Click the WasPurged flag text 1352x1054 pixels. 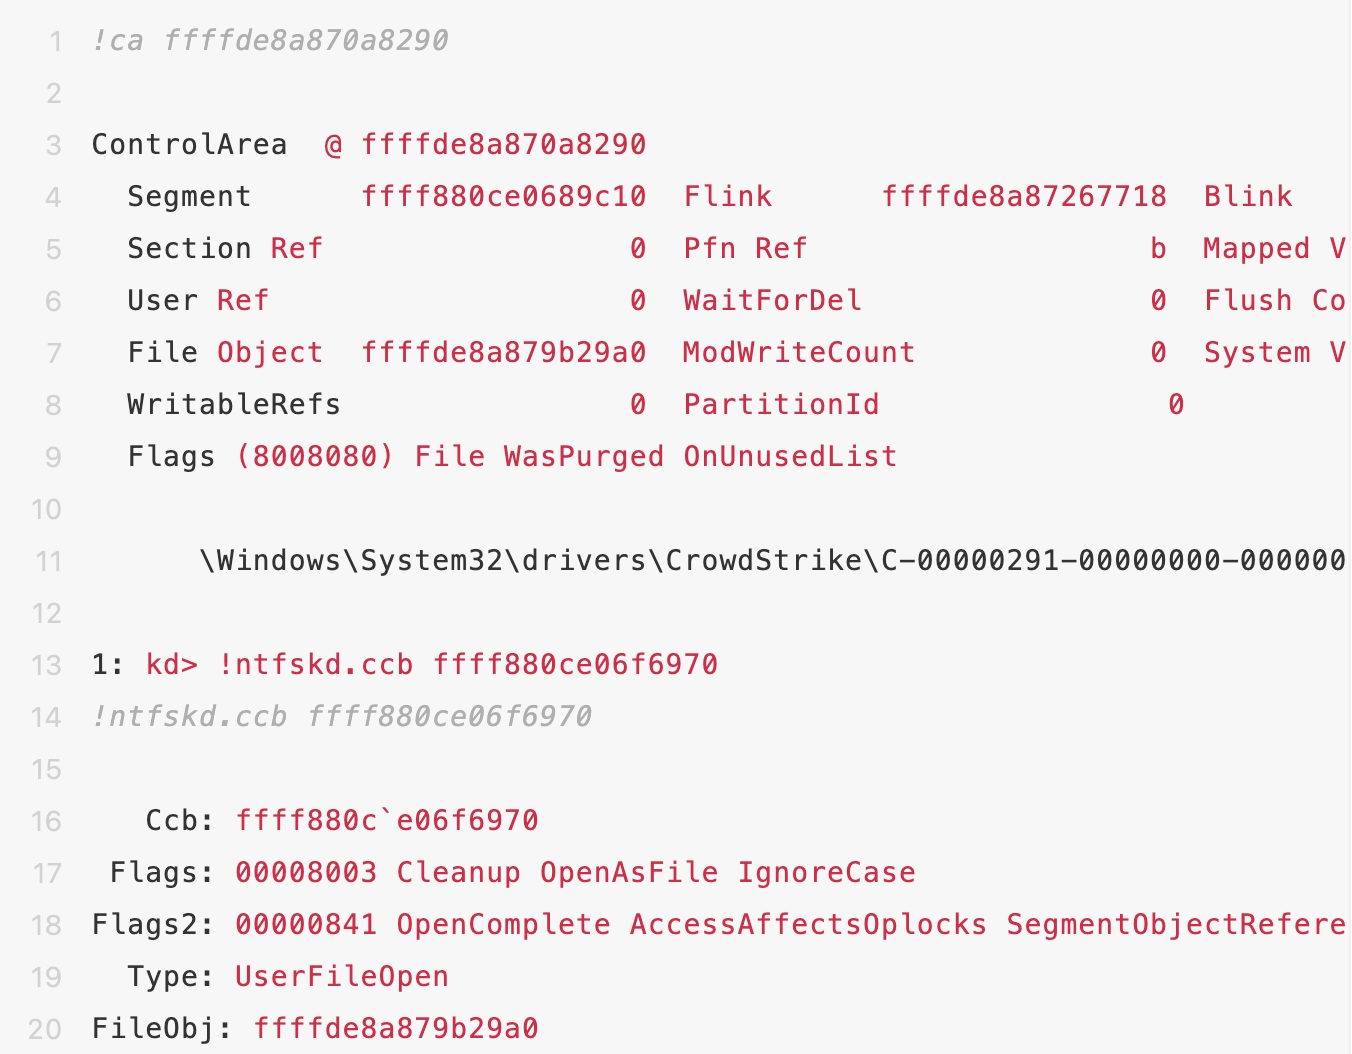[x=583, y=457]
